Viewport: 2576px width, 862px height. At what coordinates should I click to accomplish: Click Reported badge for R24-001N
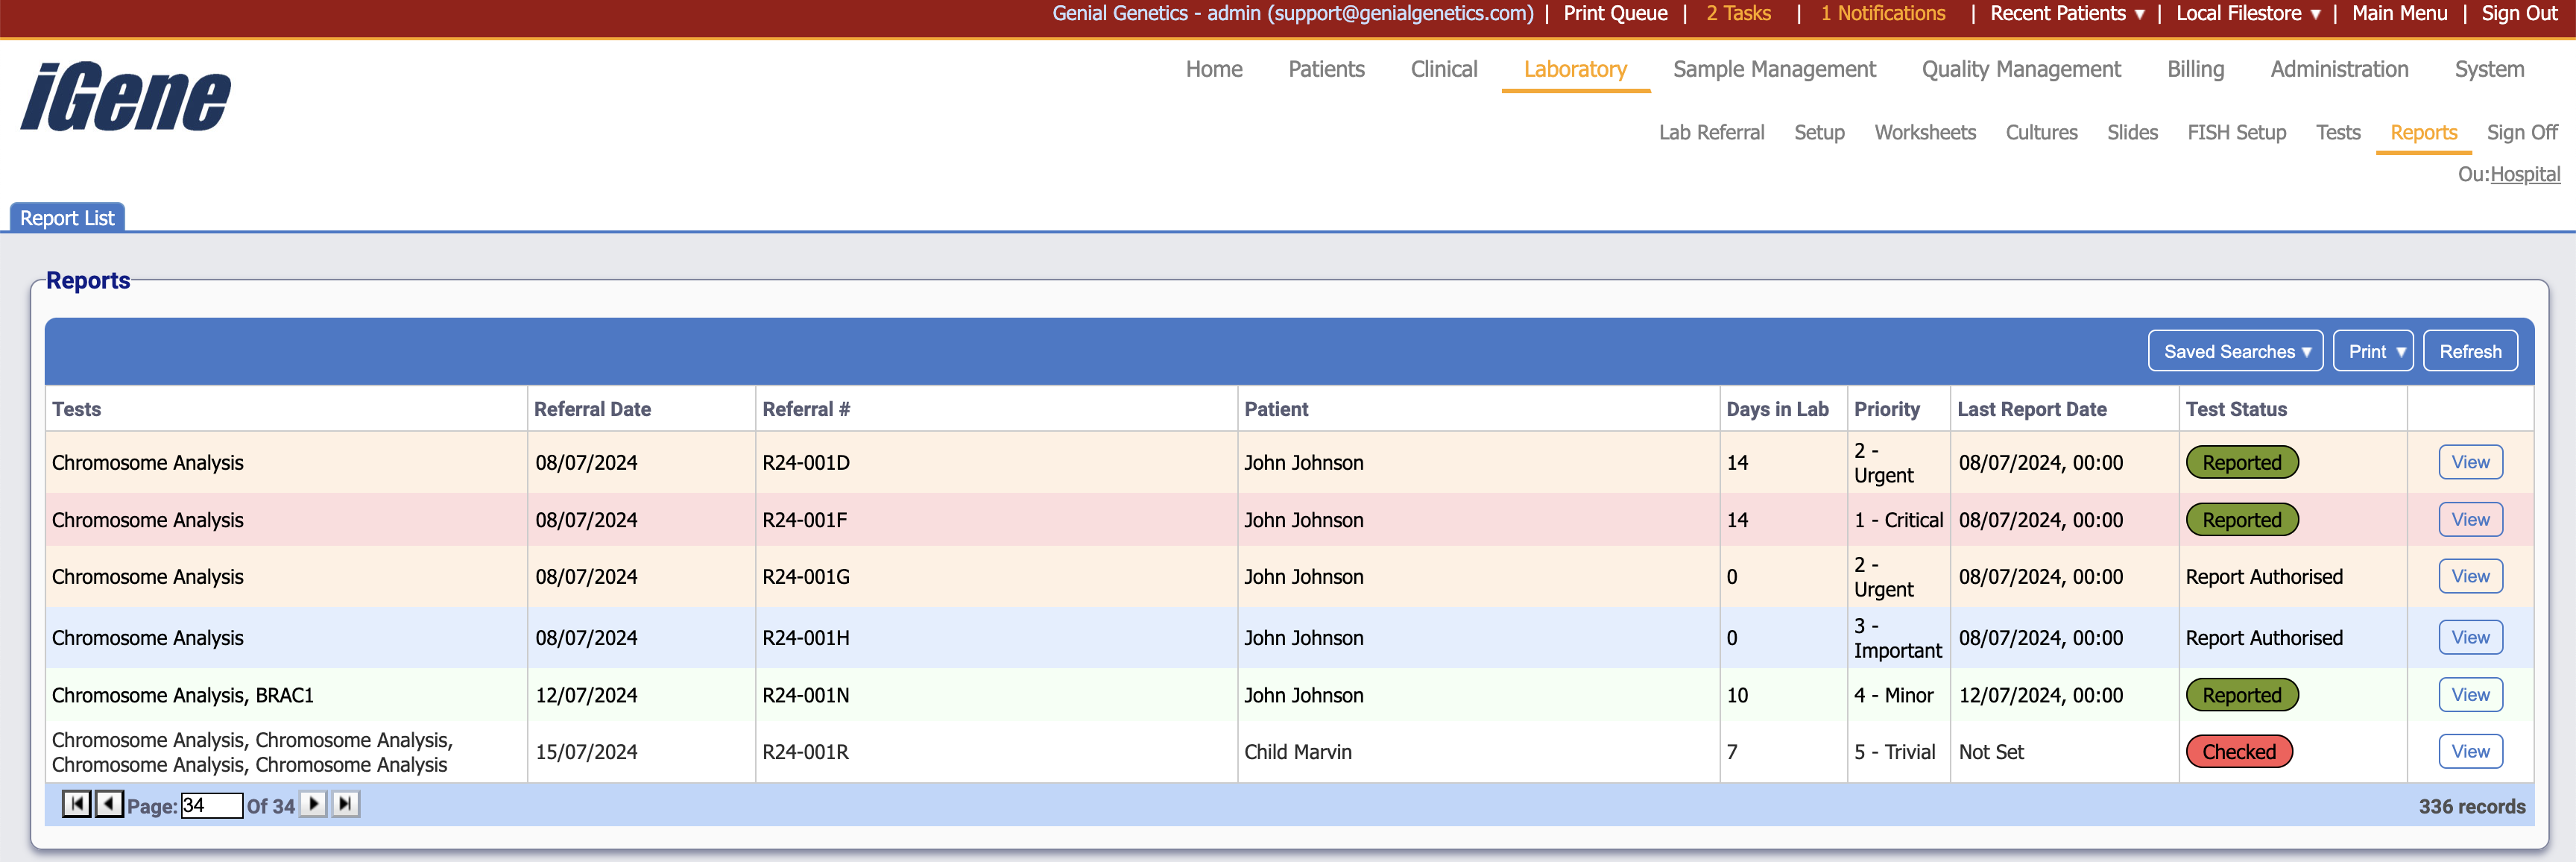point(2241,695)
